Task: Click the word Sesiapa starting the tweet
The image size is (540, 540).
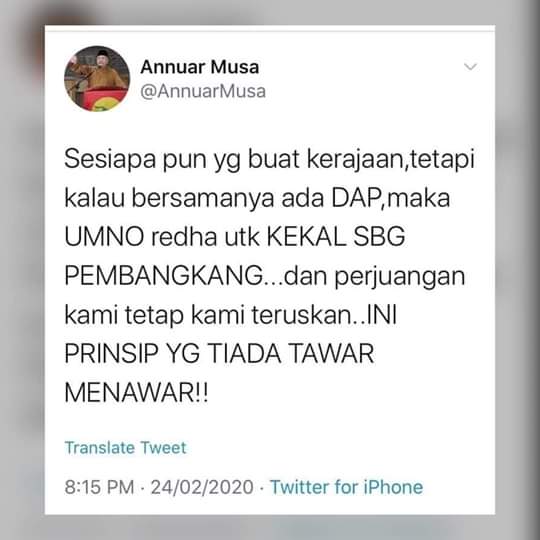Action: pos(110,159)
